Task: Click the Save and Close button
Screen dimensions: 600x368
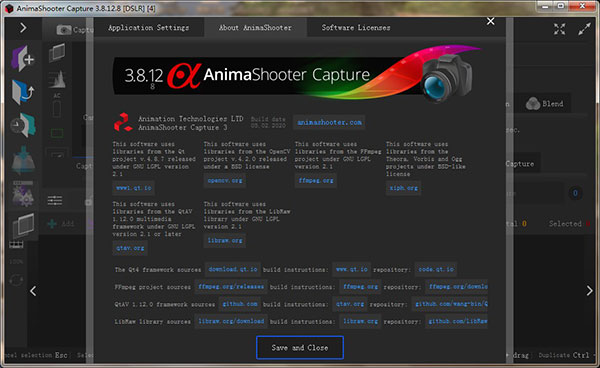Action: pos(300,348)
